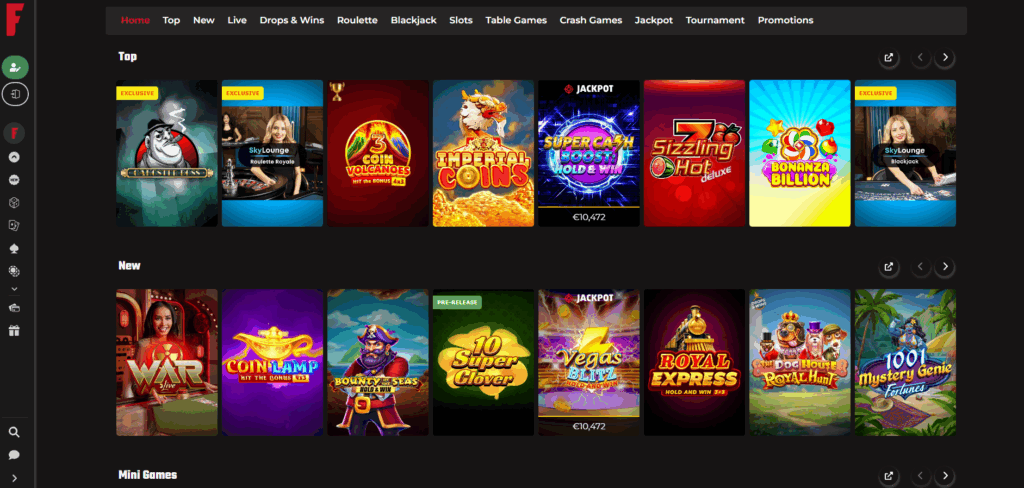Open the search magnifier in sidebar
This screenshot has height=488, width=1024.
point(14,432)
